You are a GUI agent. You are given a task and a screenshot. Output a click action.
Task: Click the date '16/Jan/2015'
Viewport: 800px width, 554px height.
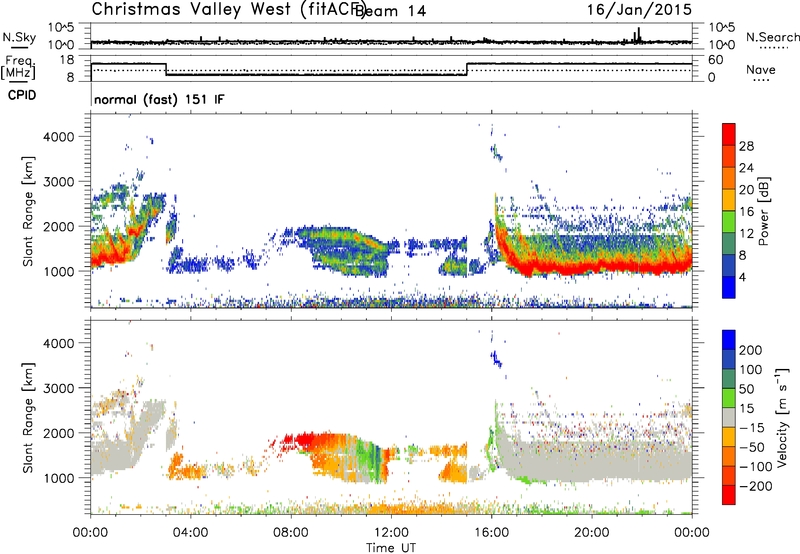[x=639, y=9]
